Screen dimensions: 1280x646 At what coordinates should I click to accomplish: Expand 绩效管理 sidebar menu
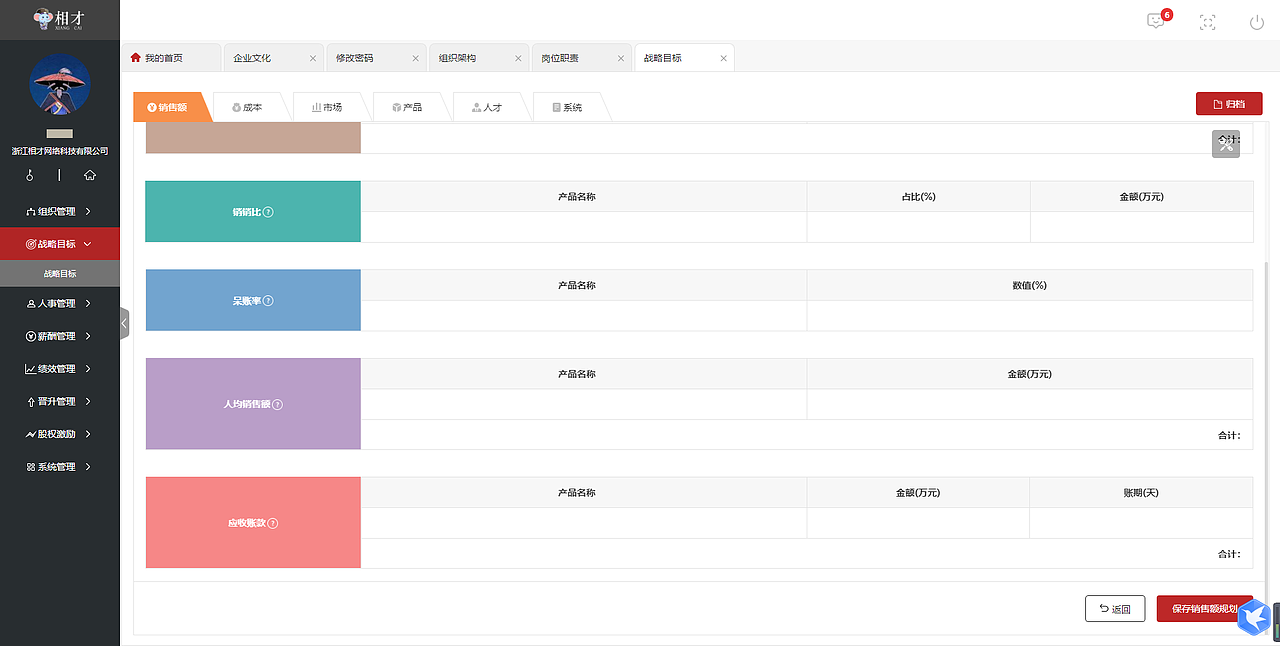tap(60, 369)
